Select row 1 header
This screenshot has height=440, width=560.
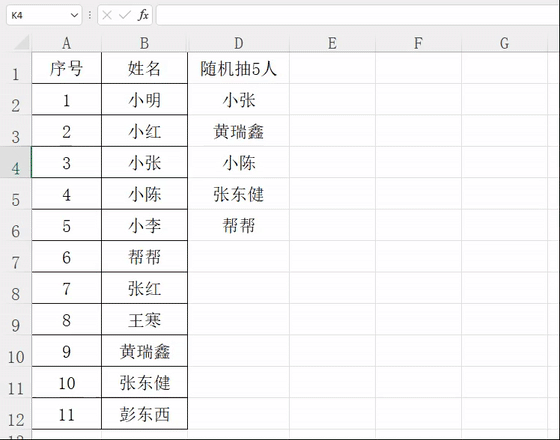[16, 68]
